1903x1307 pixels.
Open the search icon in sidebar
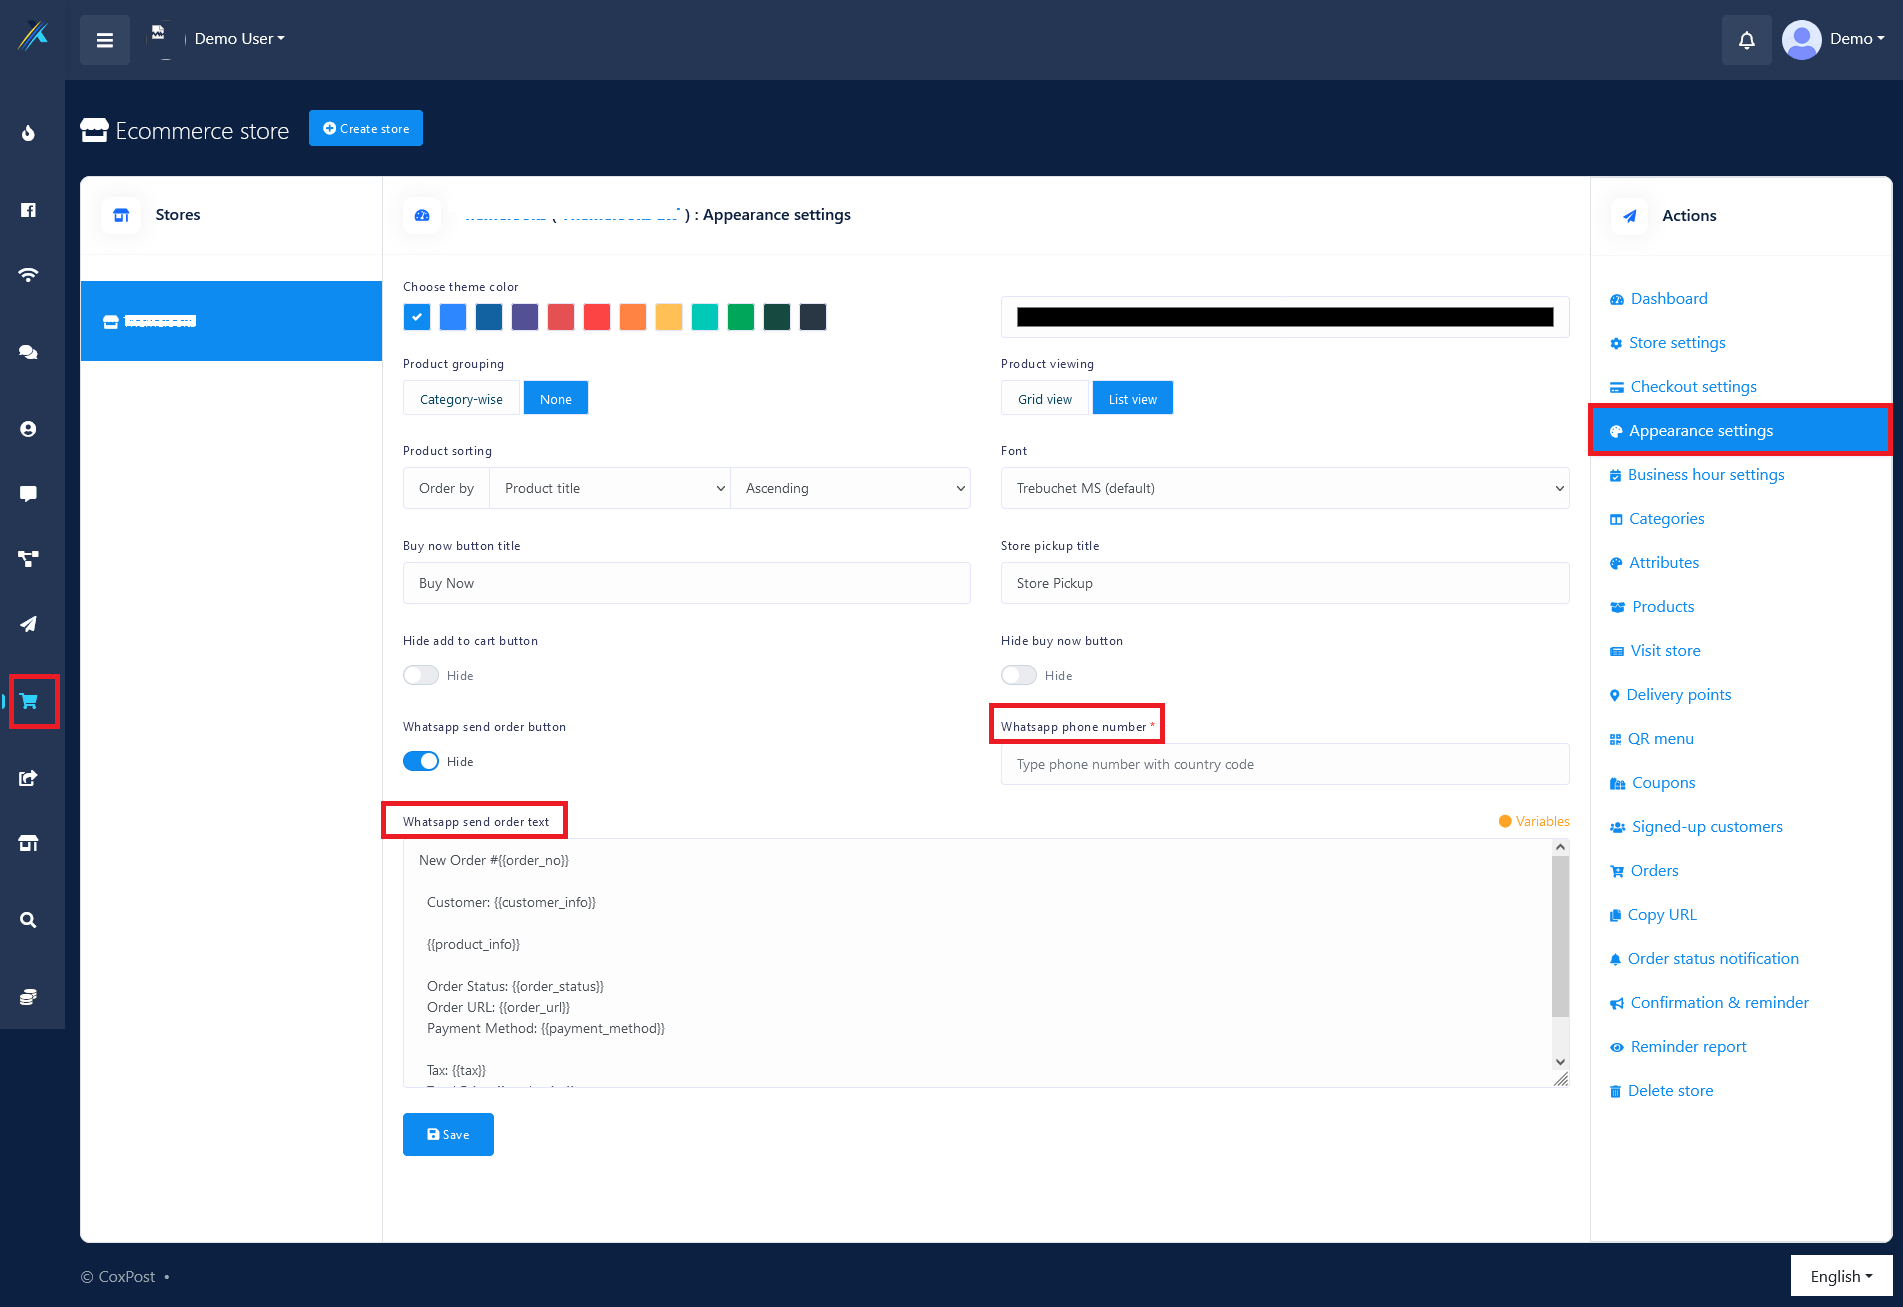tap(29, 920)
